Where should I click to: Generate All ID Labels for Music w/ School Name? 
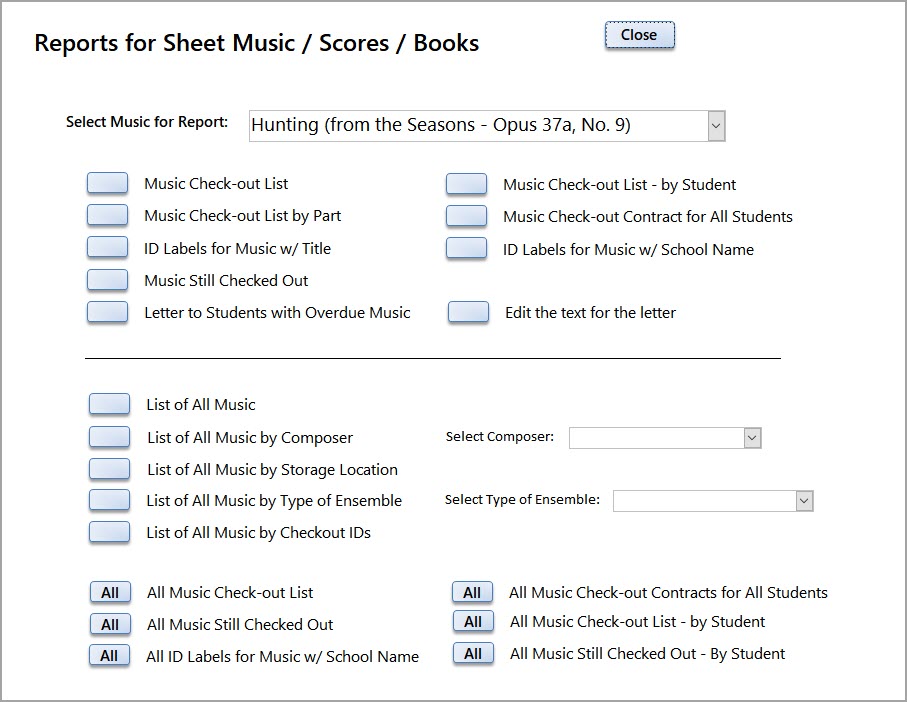[x=109, y=655]
